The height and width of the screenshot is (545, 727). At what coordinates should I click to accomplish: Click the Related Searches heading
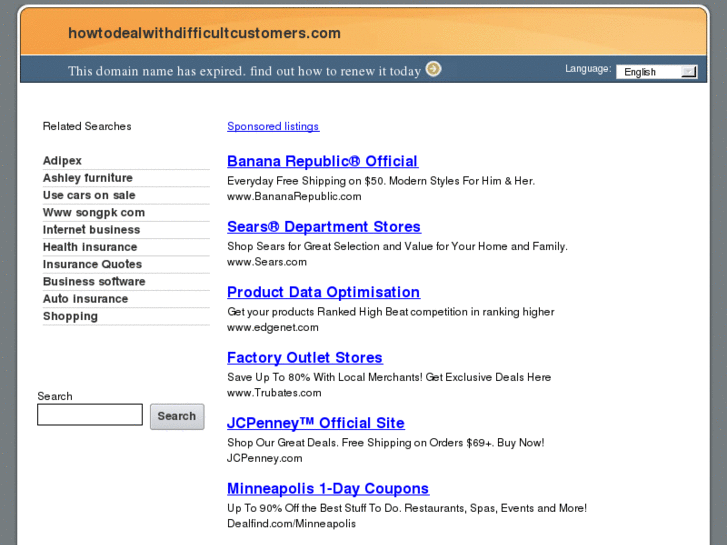pyautogui.click(x=87, y=126)
